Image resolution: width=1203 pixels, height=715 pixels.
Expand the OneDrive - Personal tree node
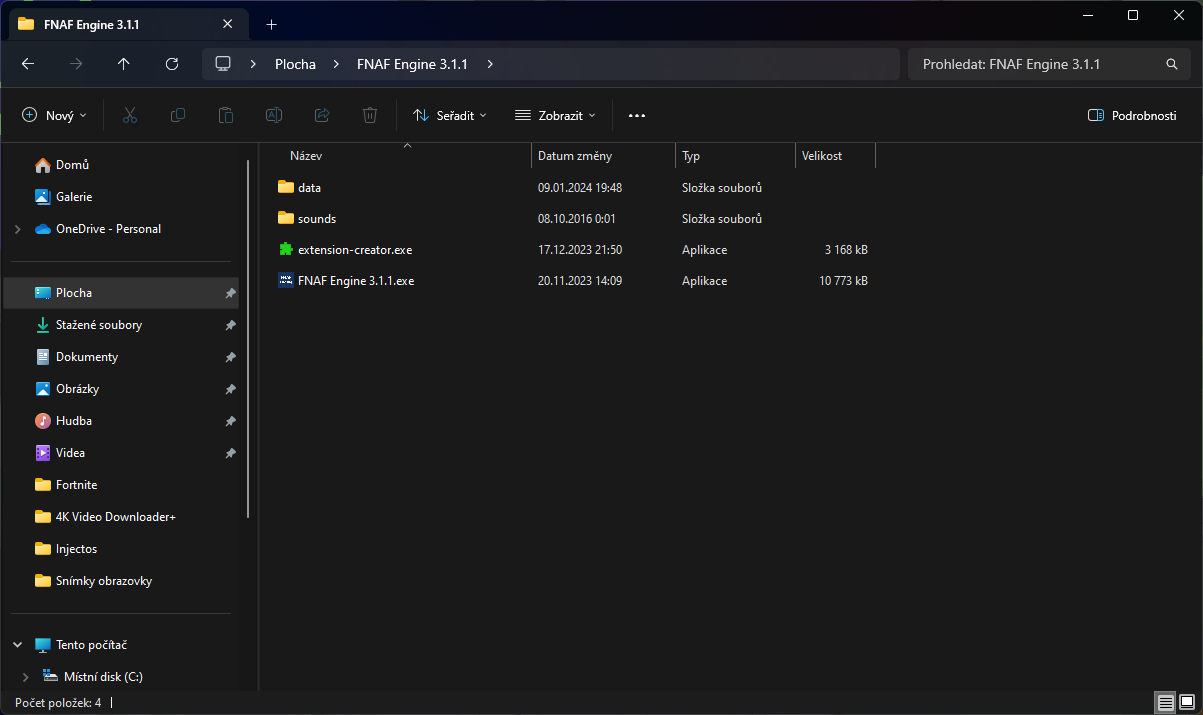pyautogui.click(x=17, y=229)
